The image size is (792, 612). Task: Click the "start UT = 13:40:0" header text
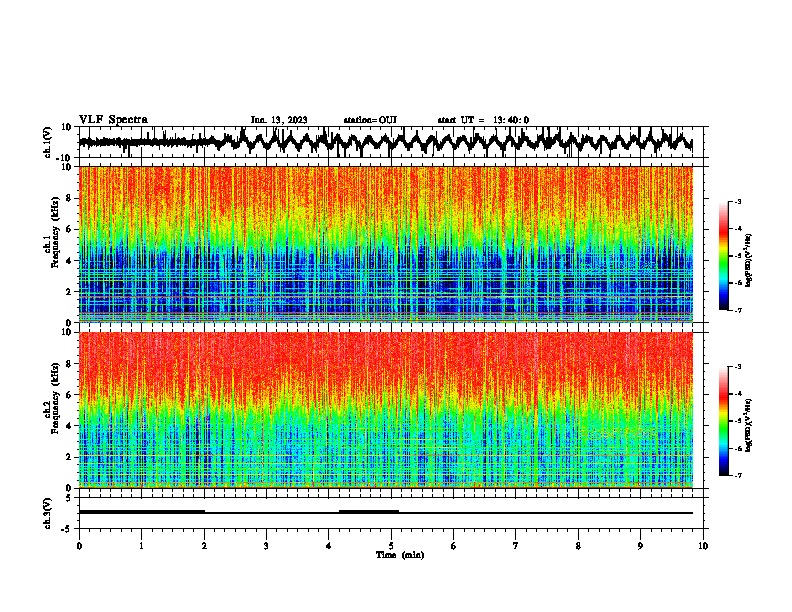(x=483, y=120)
